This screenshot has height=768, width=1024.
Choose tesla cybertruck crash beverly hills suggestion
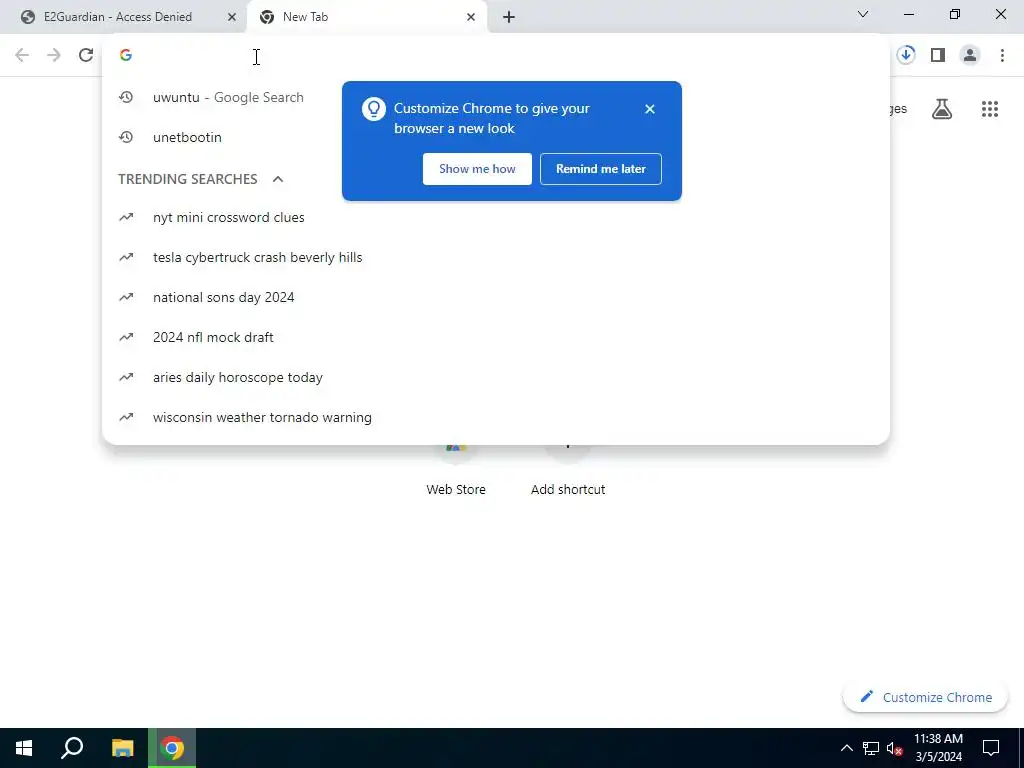(496, 257)
